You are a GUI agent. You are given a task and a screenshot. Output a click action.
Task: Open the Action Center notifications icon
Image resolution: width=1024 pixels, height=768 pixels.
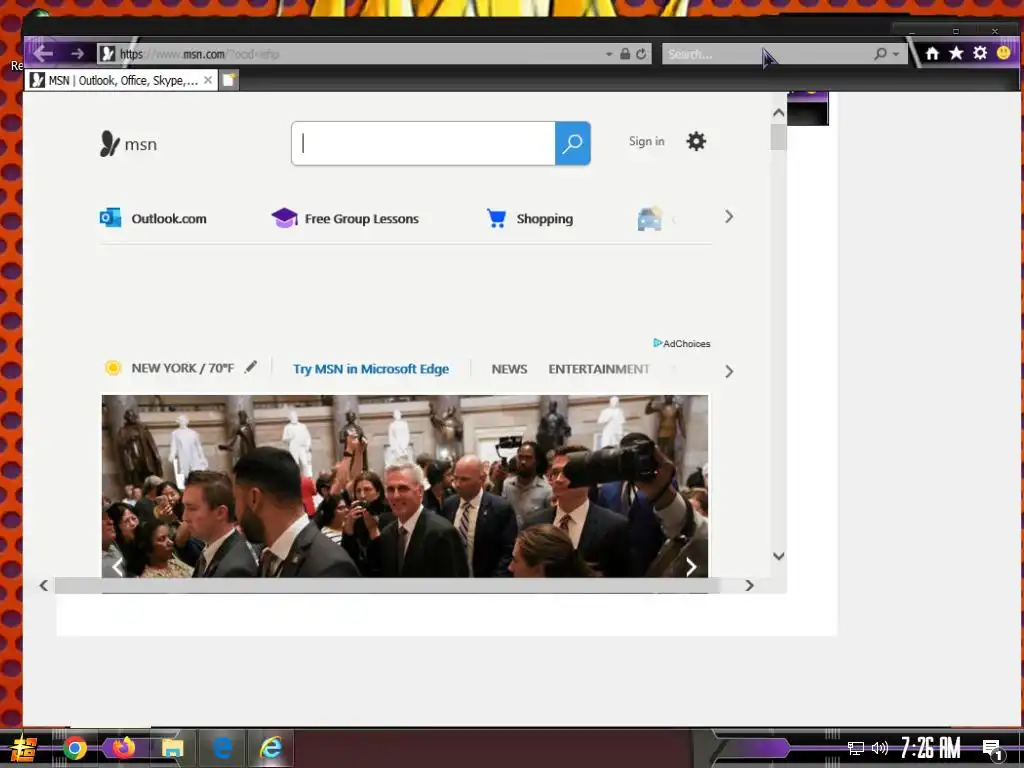point(992,749)
